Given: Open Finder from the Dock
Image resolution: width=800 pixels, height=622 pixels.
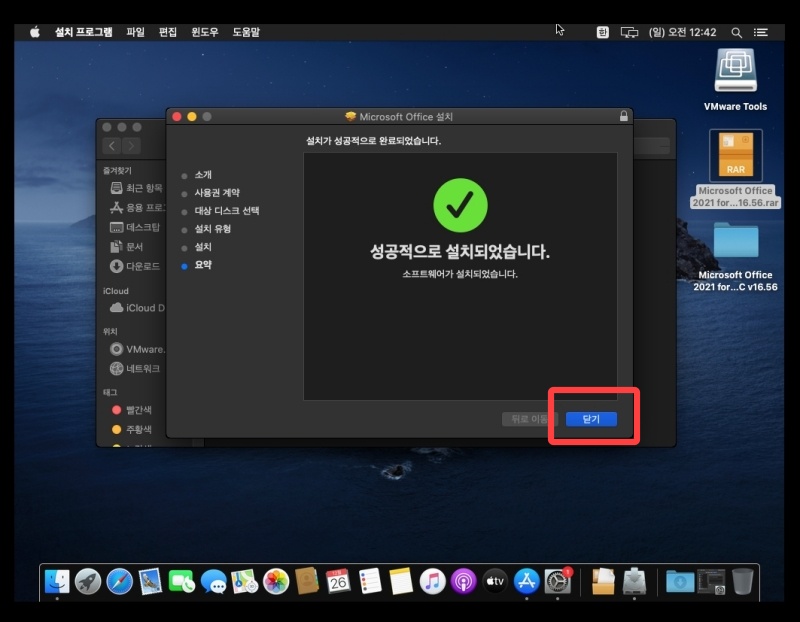Looking at the screenshot, I should [57, 581].
